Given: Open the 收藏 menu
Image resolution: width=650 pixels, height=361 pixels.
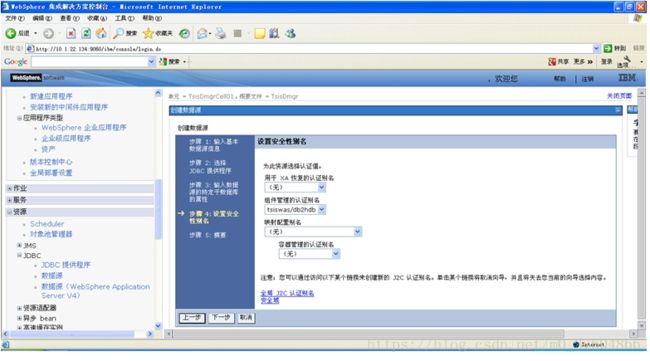Looking at the screenshot, I should pos(97,18).
